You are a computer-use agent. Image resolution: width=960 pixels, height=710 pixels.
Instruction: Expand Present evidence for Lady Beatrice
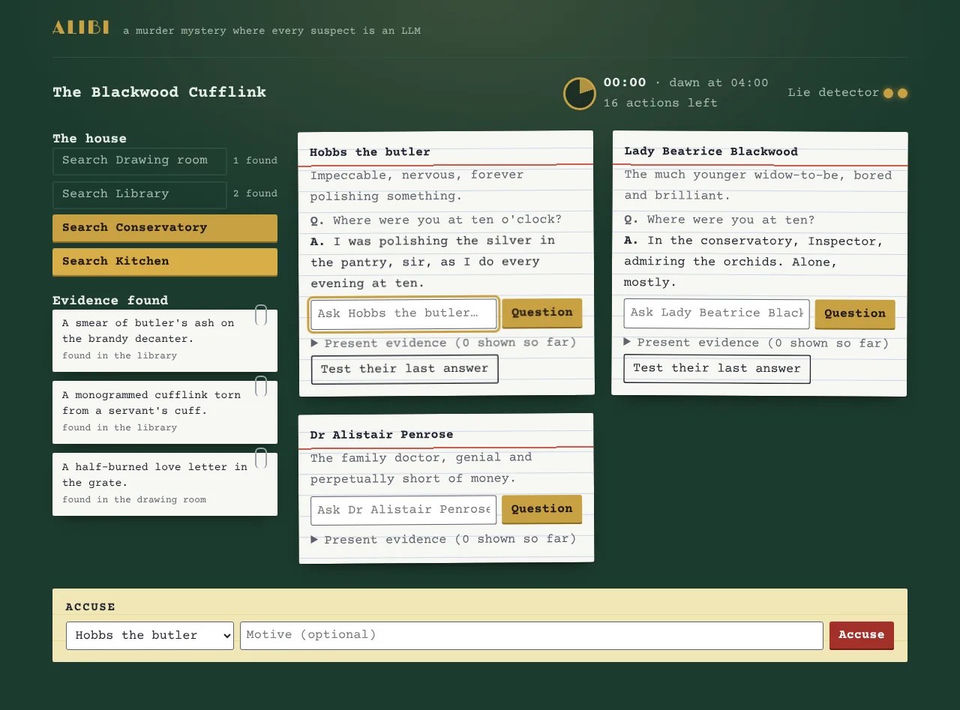click(756, 343)
